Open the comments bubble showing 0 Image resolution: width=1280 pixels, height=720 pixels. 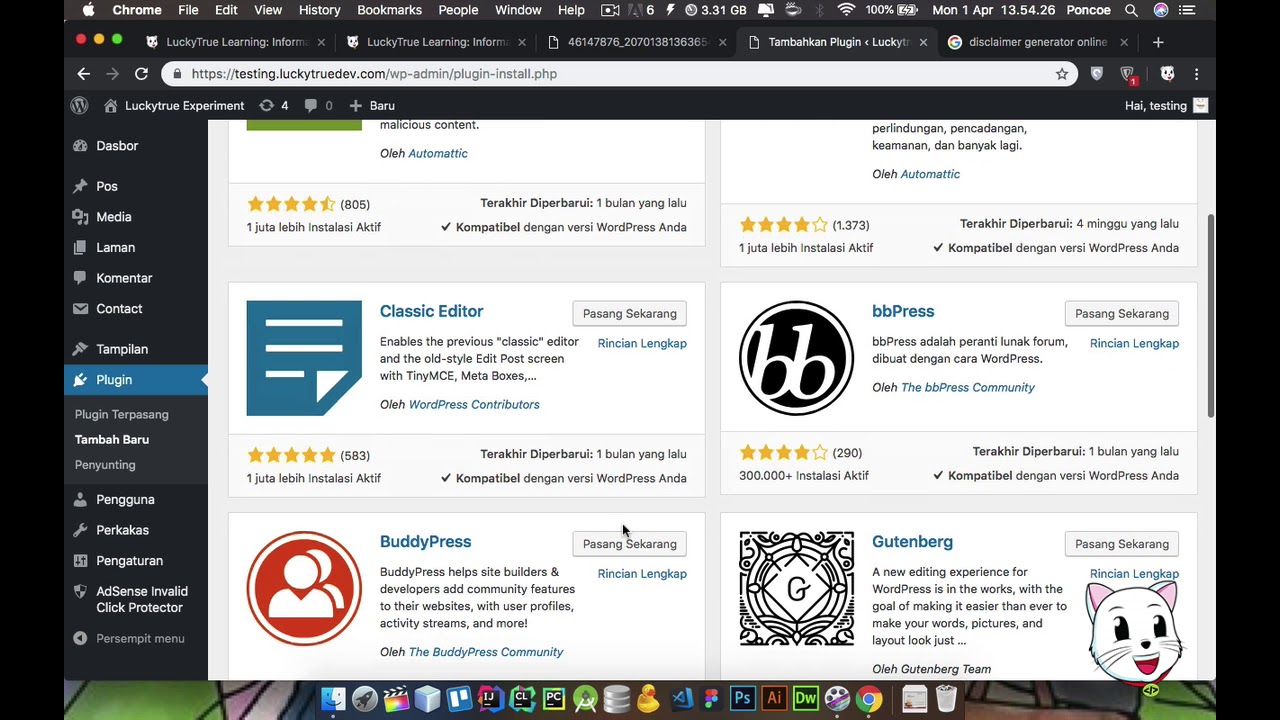[318, 105]
